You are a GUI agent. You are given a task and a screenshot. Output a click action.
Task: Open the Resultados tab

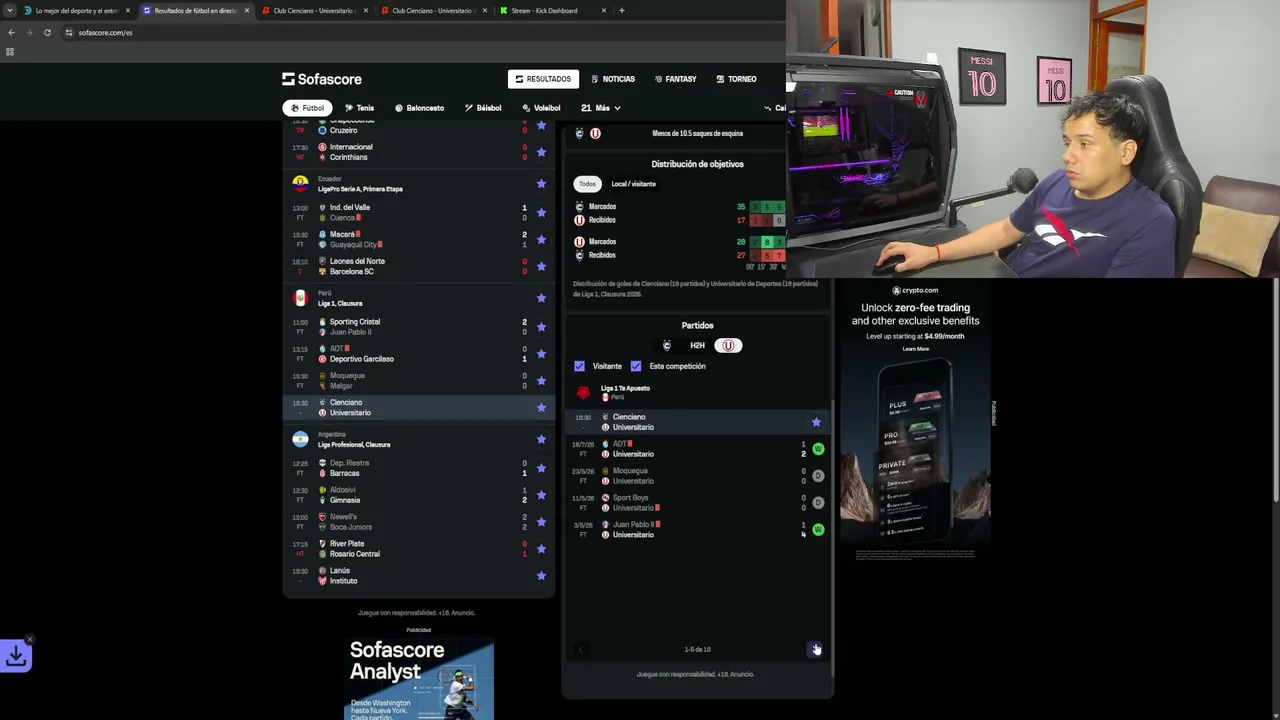(543, 79)
